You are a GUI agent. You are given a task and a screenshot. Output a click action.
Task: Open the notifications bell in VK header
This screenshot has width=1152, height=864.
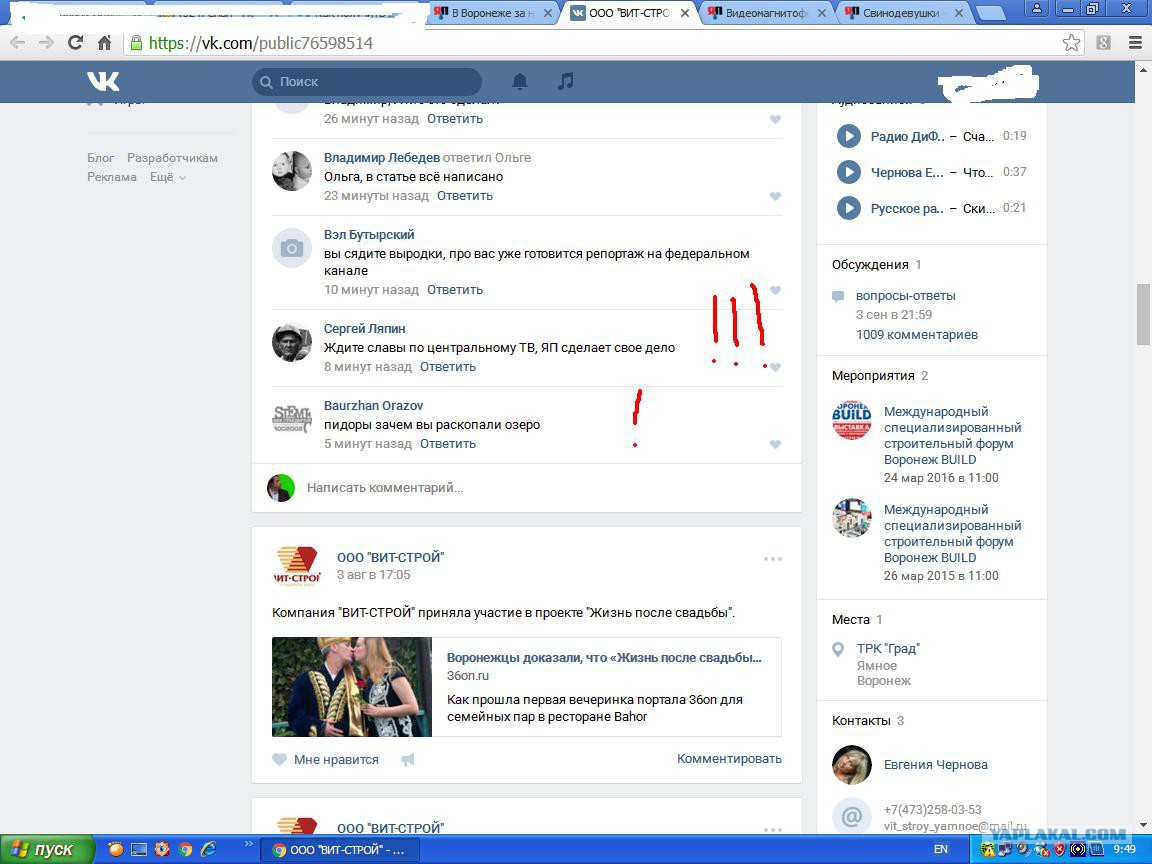pos(519,81)
